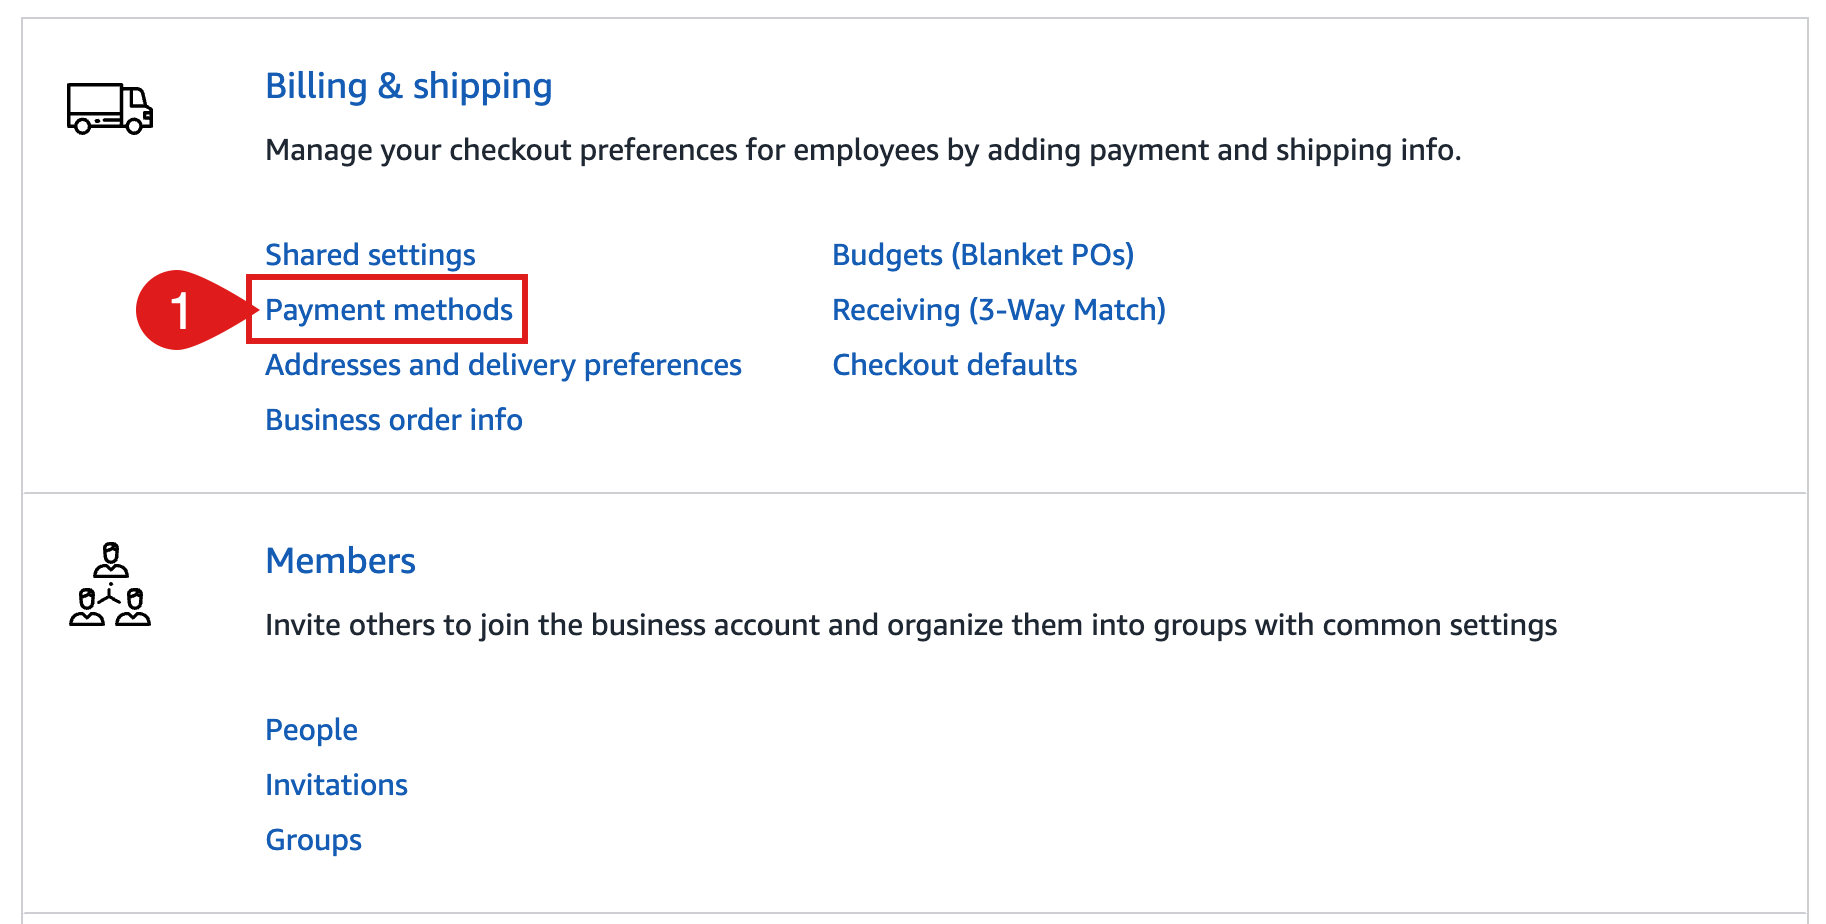Open the People link
Image resolution: width=1826 pixels, height=924 pixels.
coord(311,730)
